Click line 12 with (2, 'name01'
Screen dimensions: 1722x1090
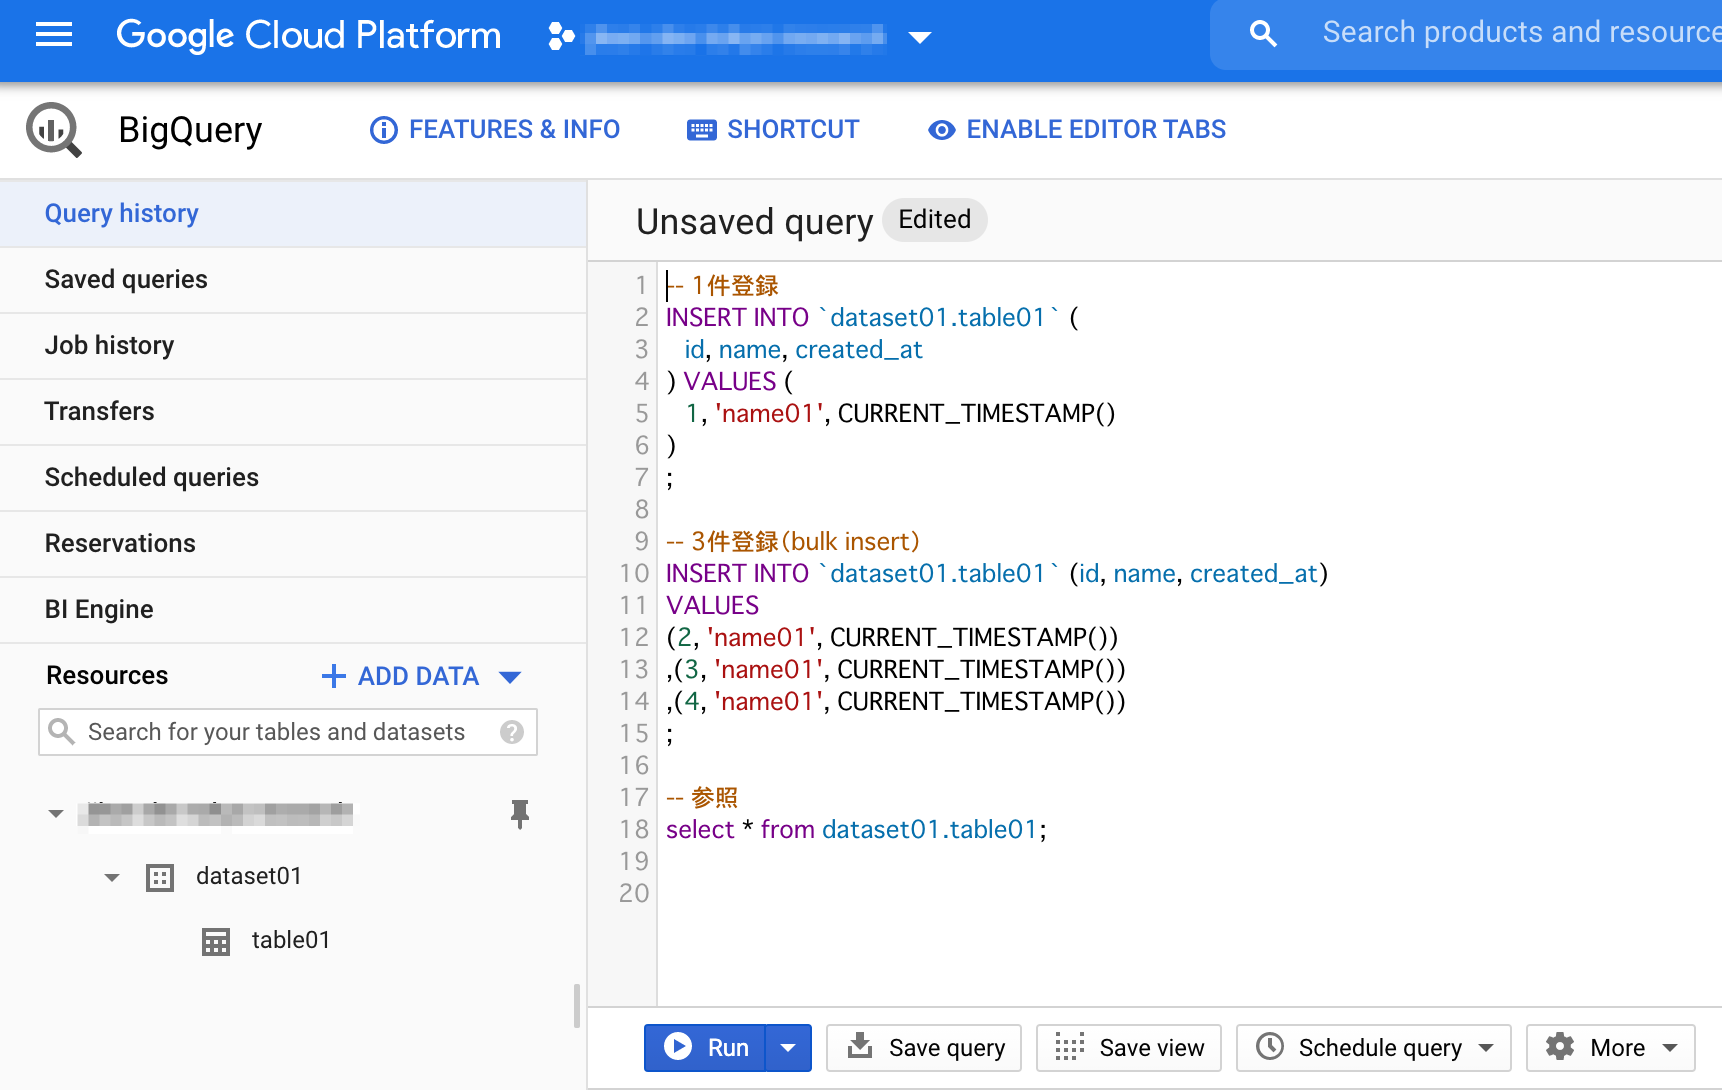pyautogui.click(x=892, y=638)
